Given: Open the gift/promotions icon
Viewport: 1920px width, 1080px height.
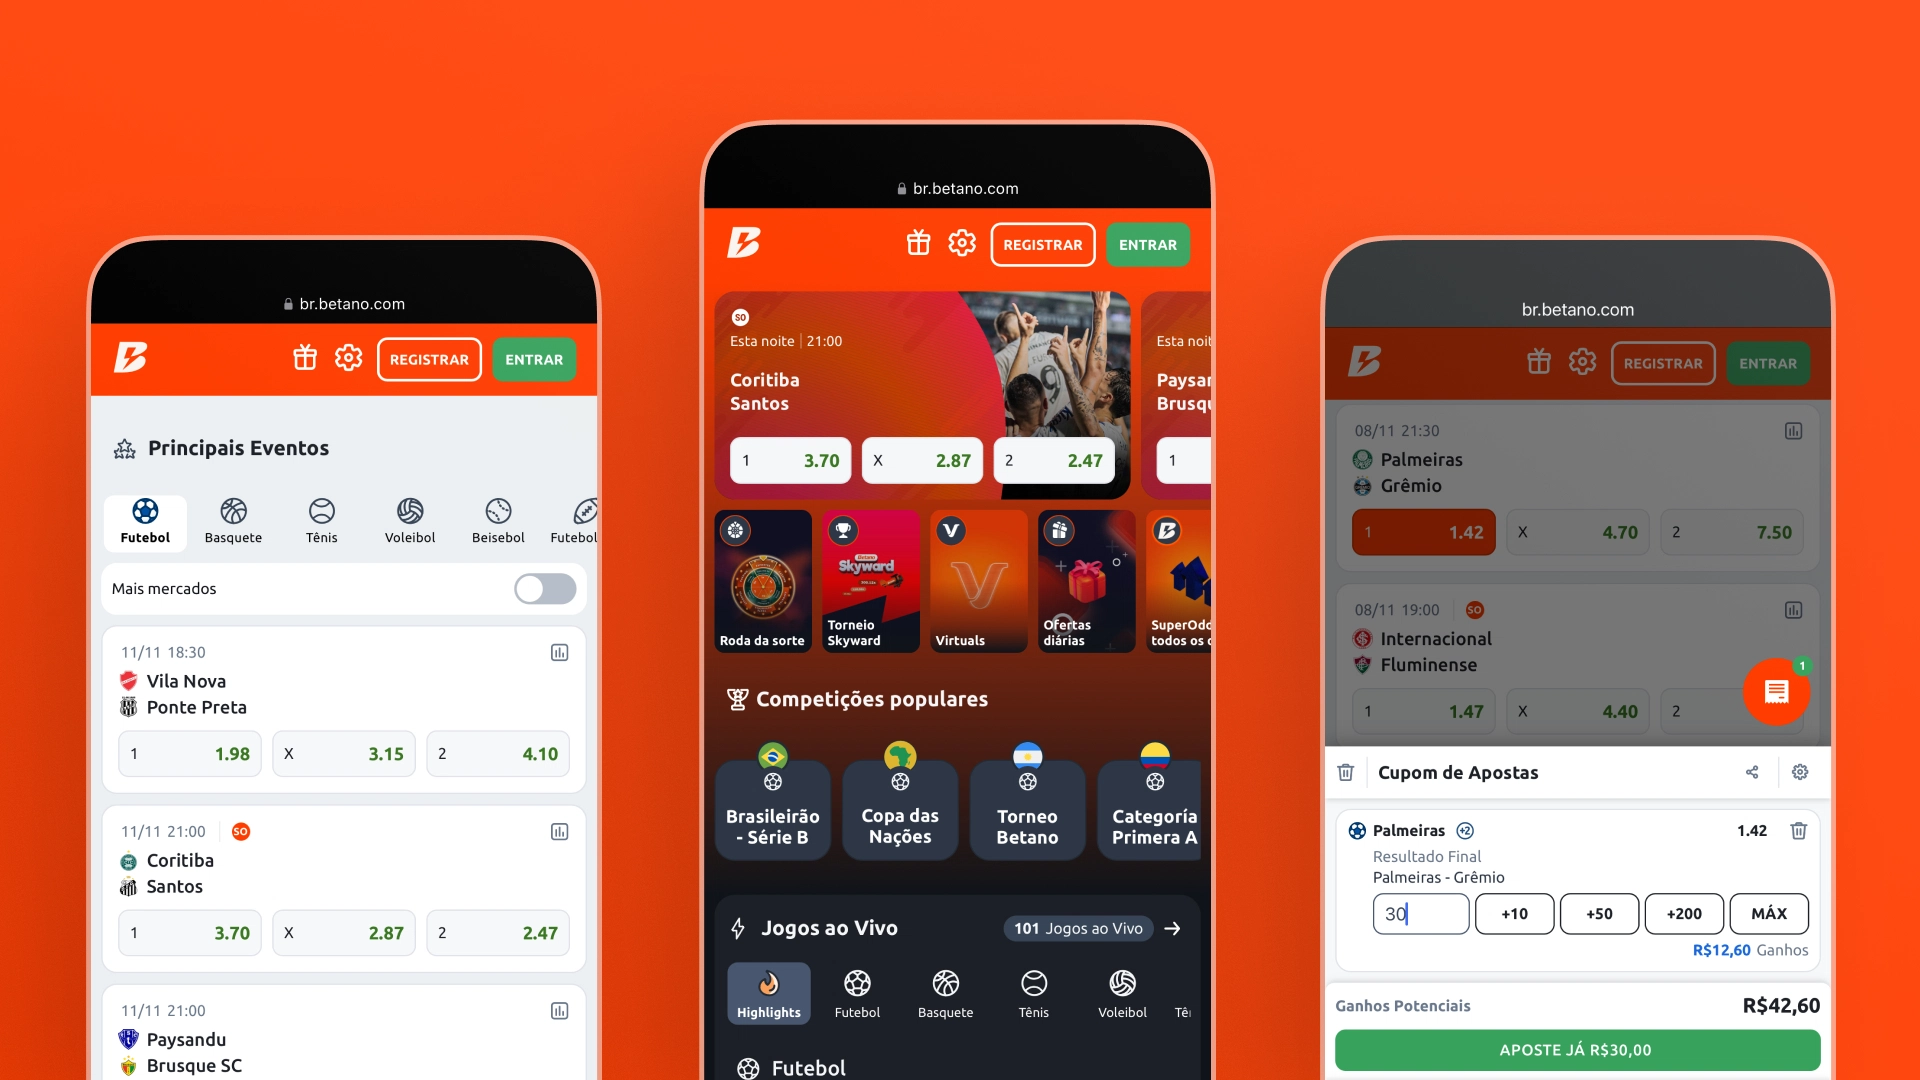Looking at the screenshot, I should [919, 244].
